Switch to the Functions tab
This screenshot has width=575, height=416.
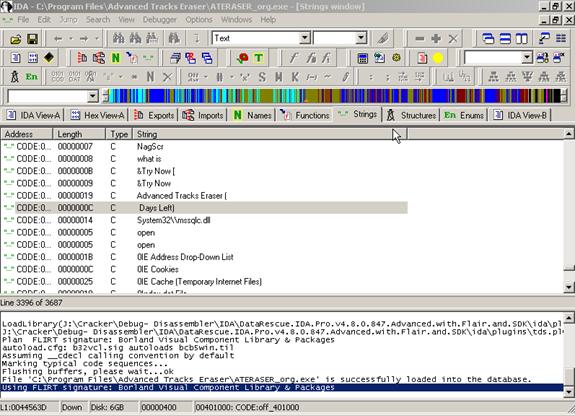(305, 115)
